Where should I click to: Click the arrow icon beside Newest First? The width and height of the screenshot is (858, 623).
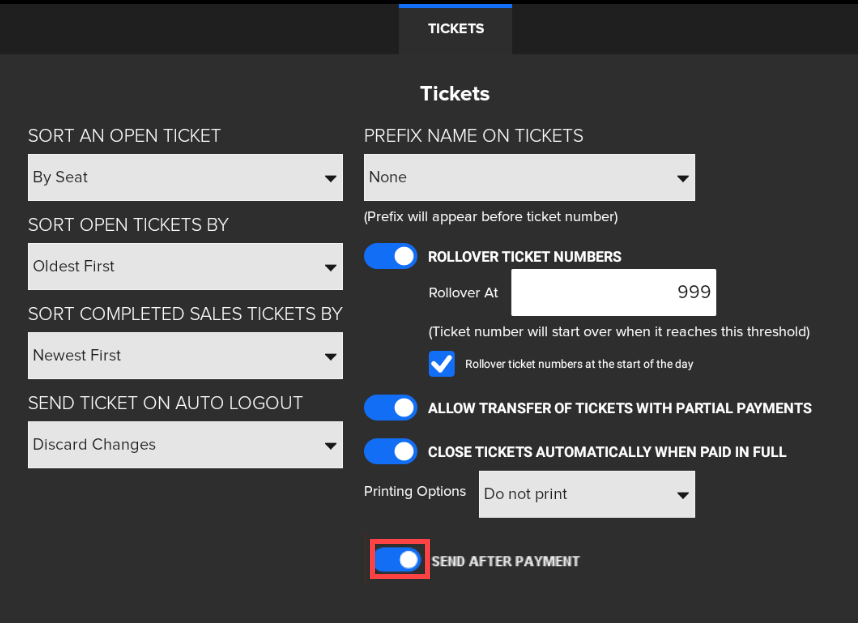[x=330, y=357]
